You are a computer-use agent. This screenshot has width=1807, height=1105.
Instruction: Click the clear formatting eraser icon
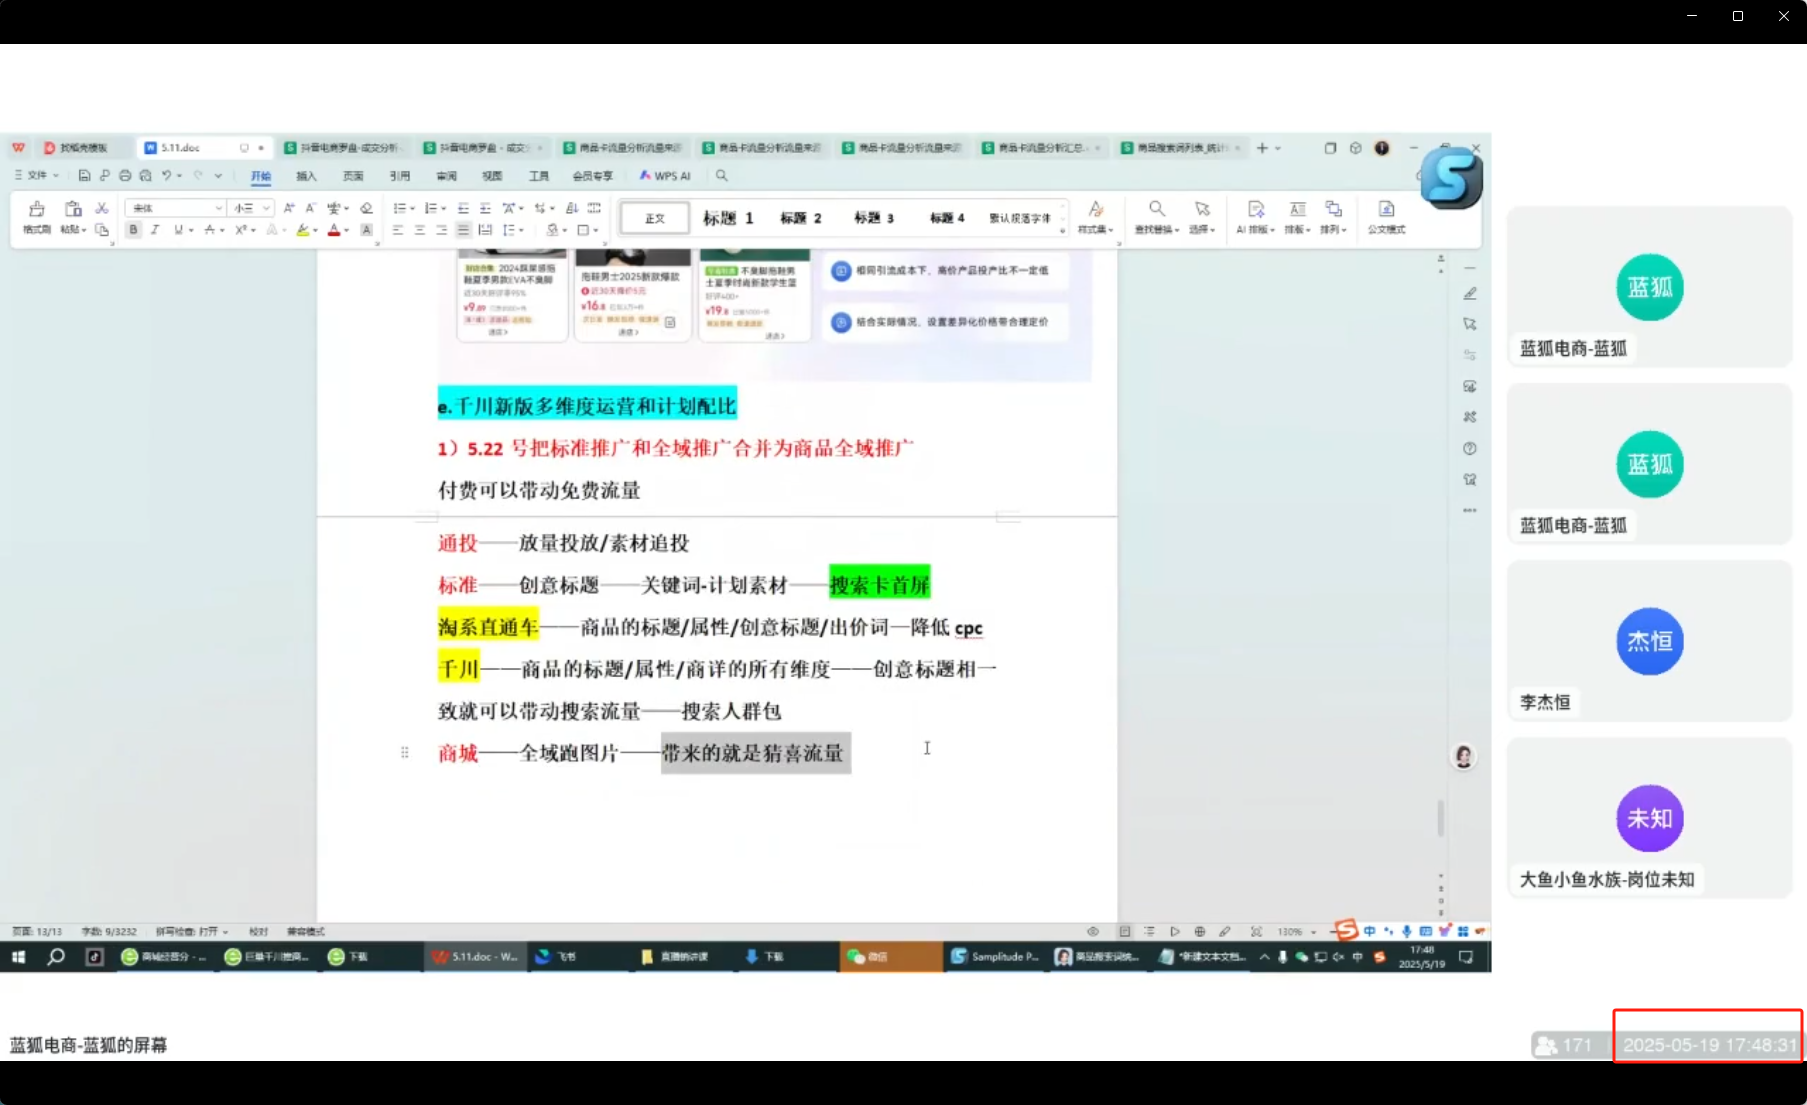tap(366, 208)
